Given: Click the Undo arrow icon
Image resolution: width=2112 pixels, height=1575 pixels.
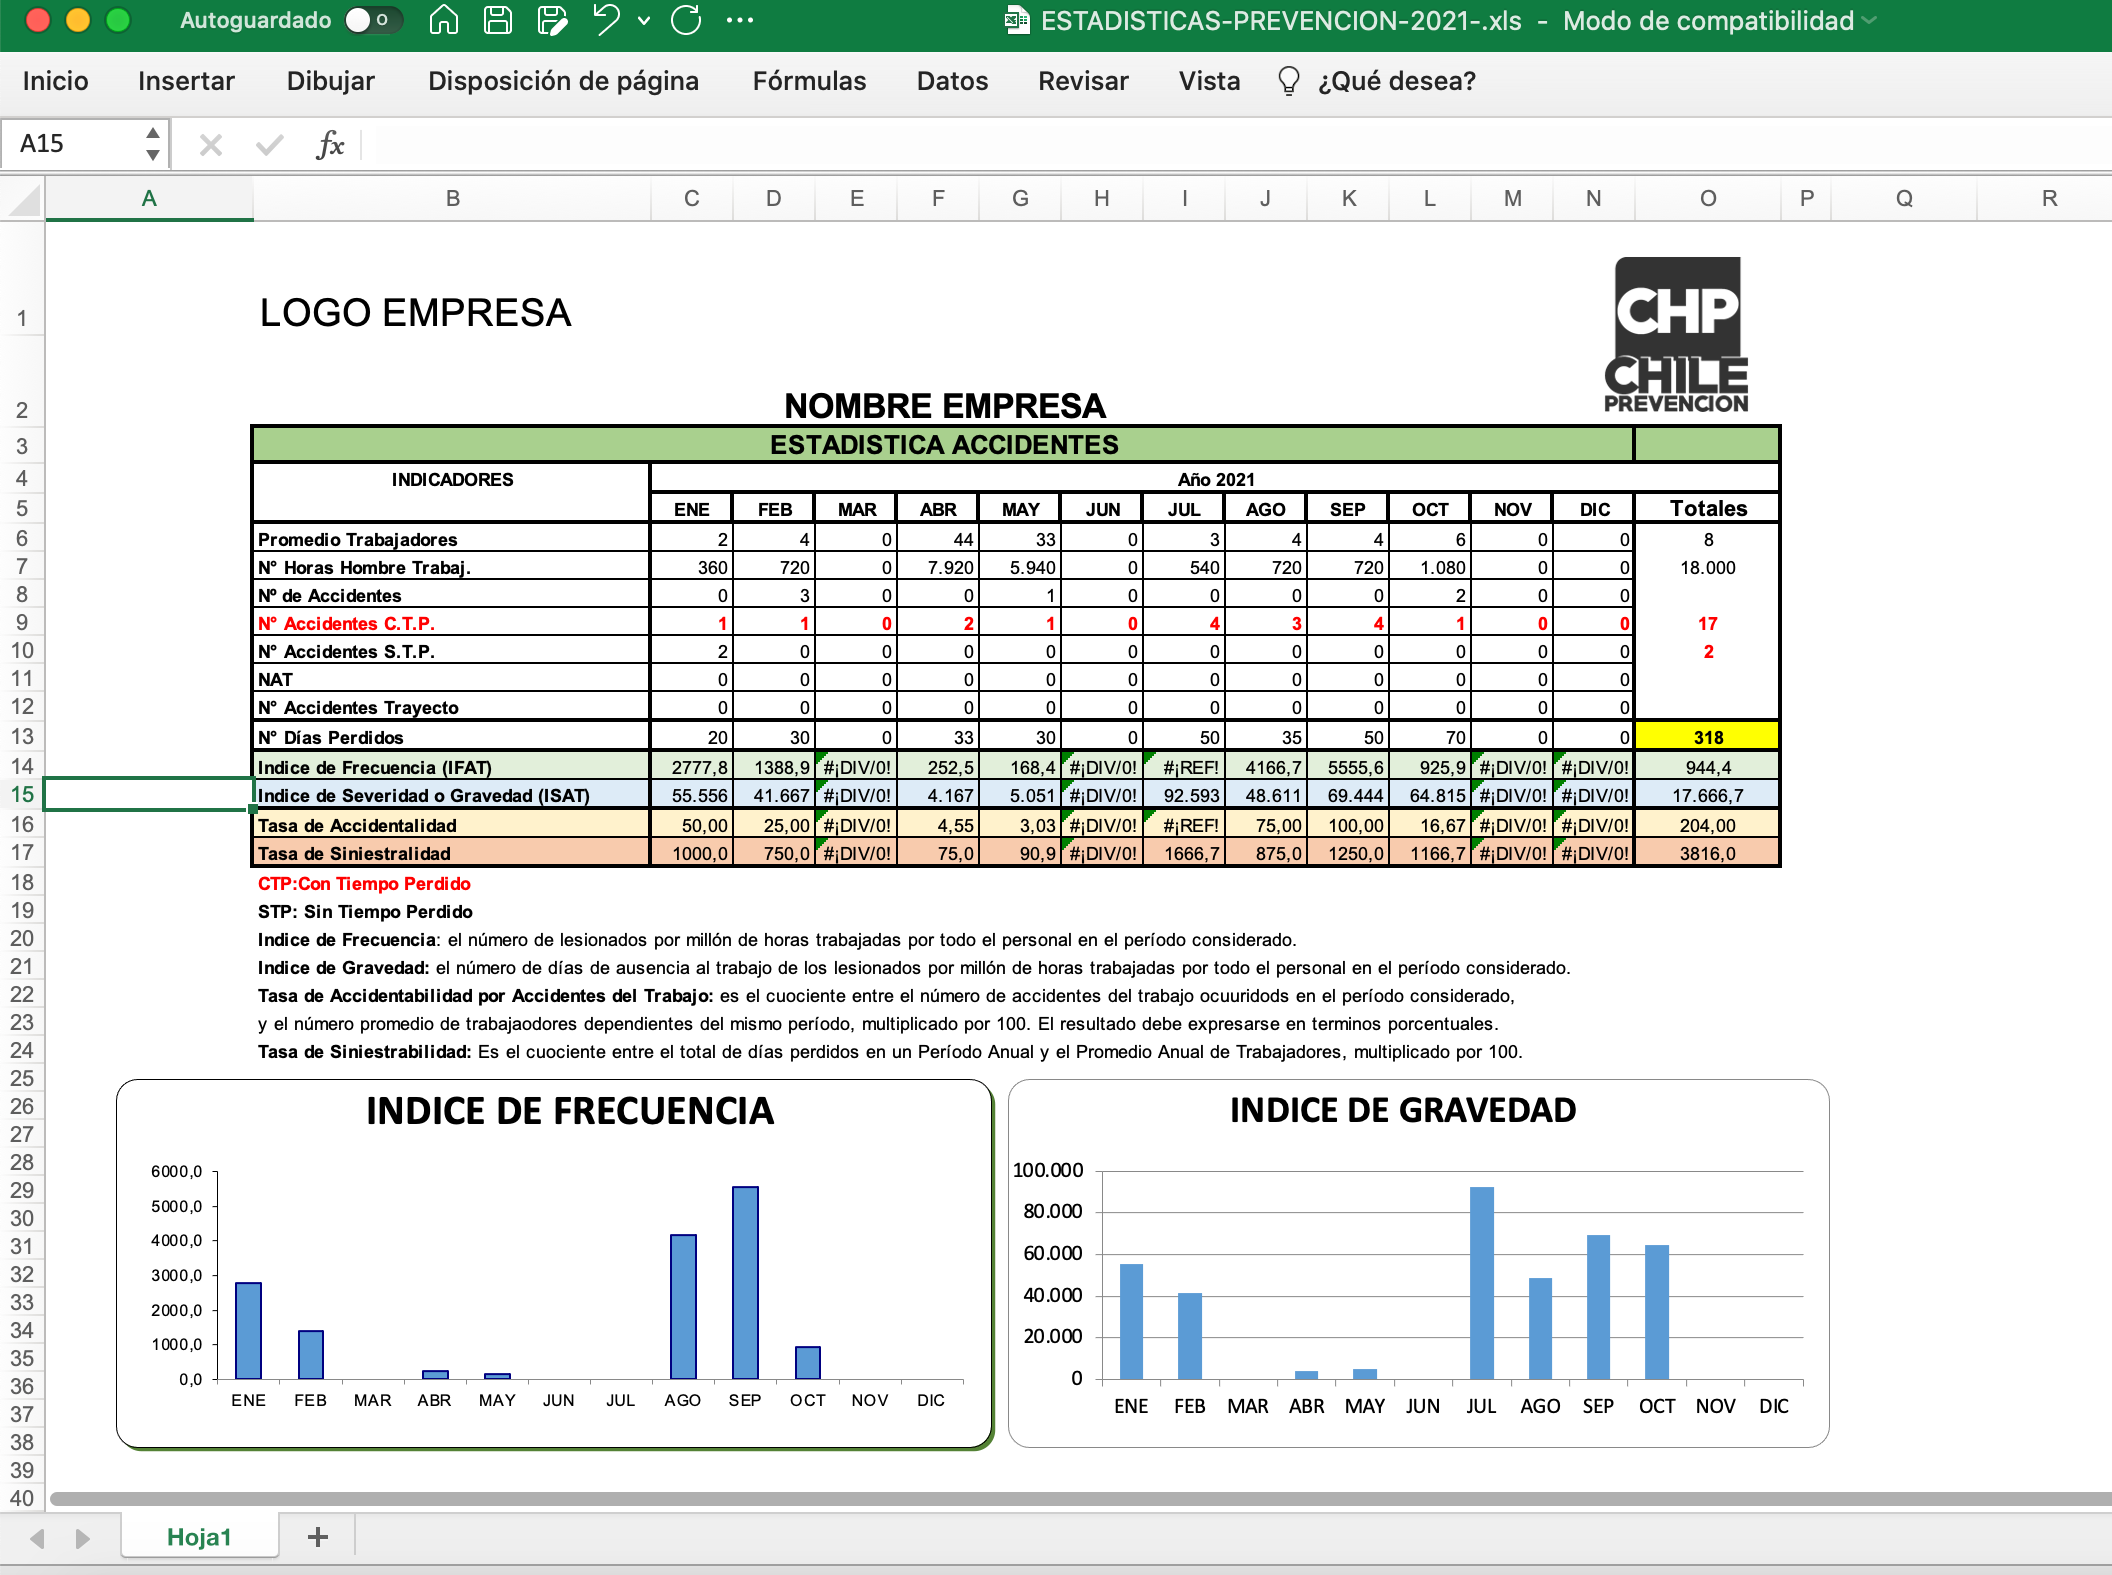Looking at the screenshot, I should [x=606, y=20].
